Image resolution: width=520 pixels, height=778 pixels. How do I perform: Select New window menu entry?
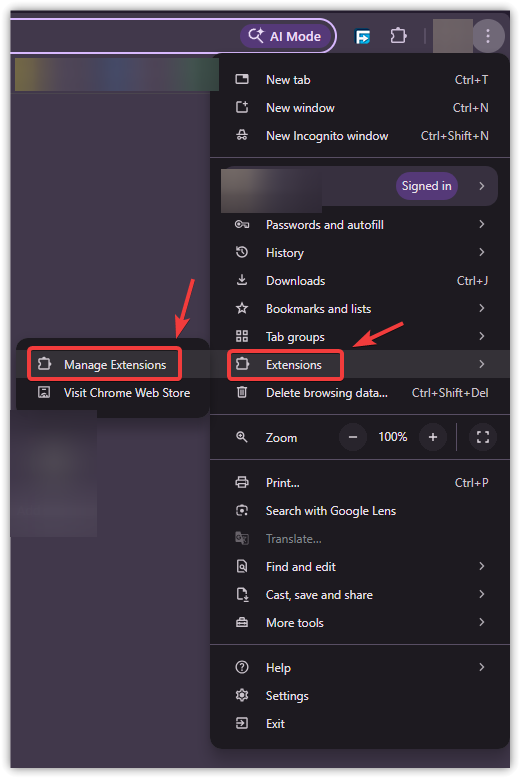360,108
